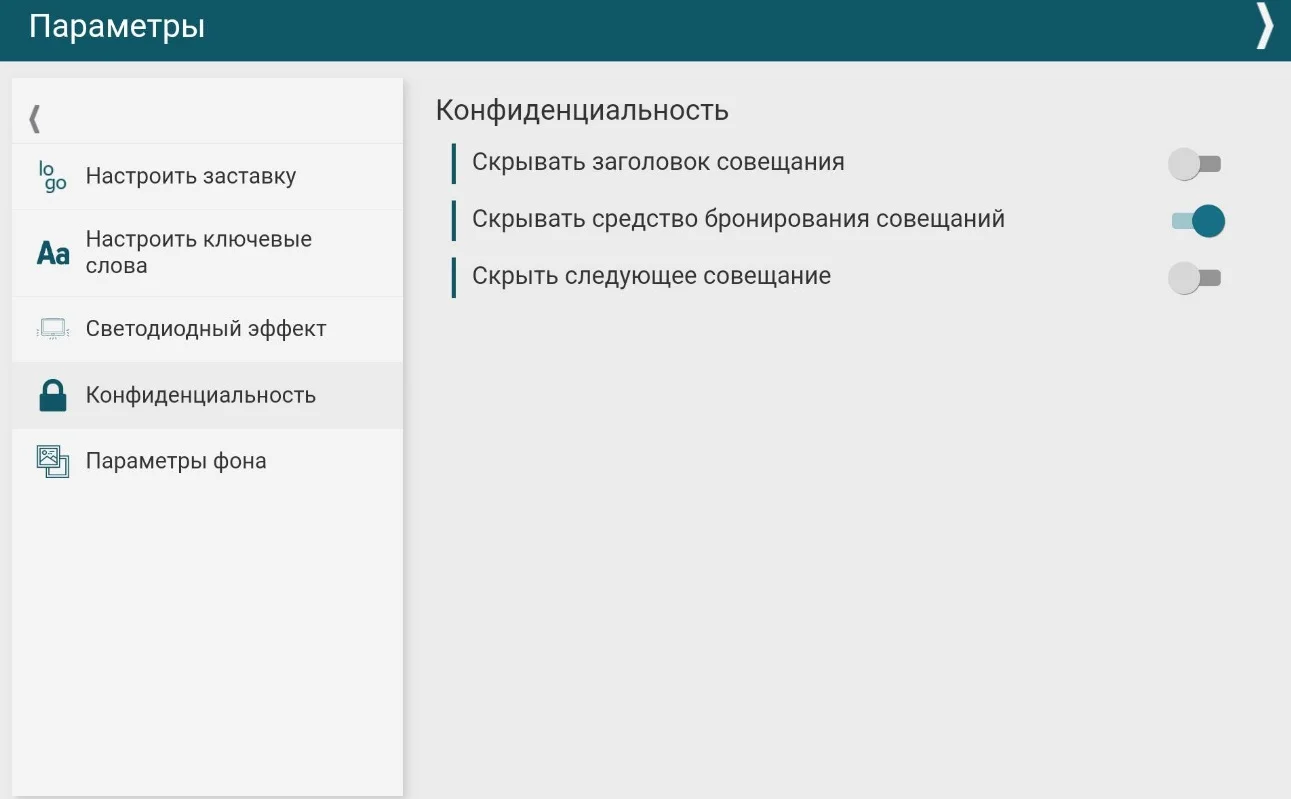Open the Настроить заставку menu entry

191,176
